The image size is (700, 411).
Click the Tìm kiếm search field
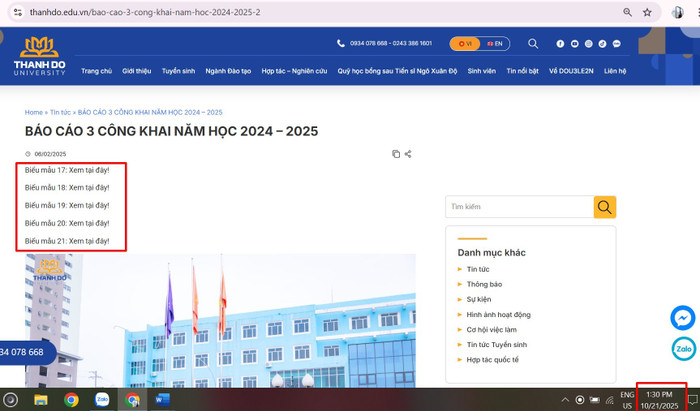[x=519, y=207]
